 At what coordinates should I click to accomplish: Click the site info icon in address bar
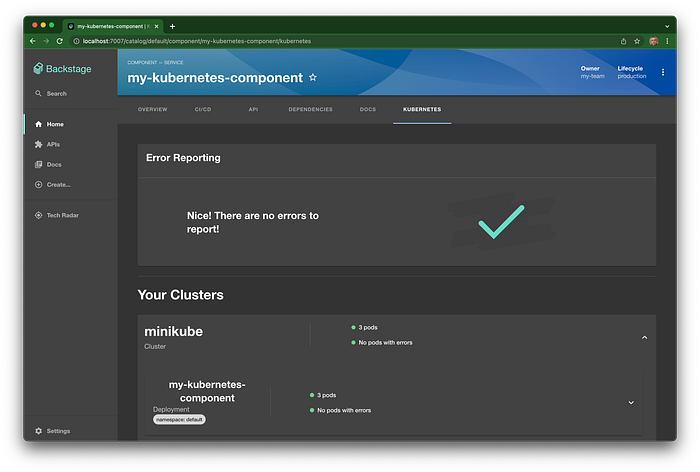coord(76,41)
